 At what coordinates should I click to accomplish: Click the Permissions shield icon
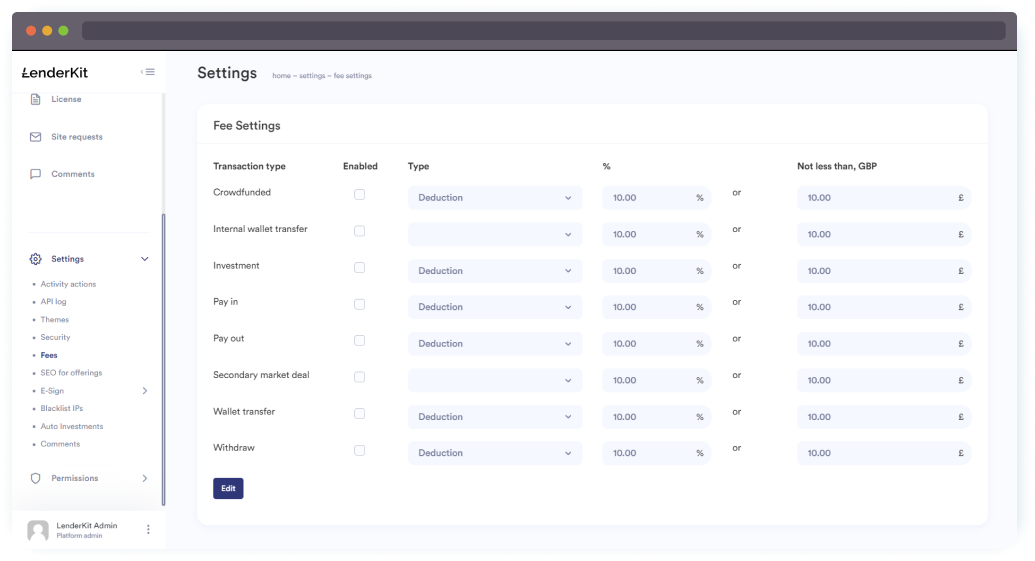click(x=36, y=478)
